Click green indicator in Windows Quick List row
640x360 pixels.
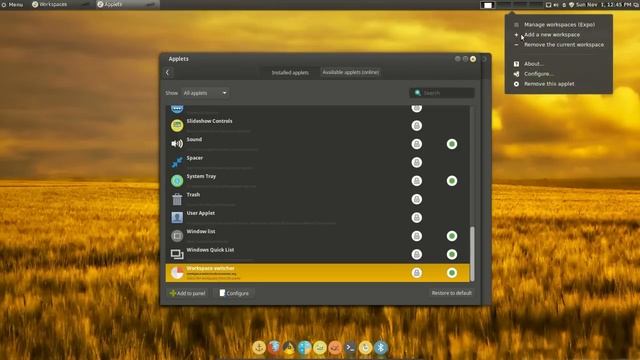pos(452,254)
